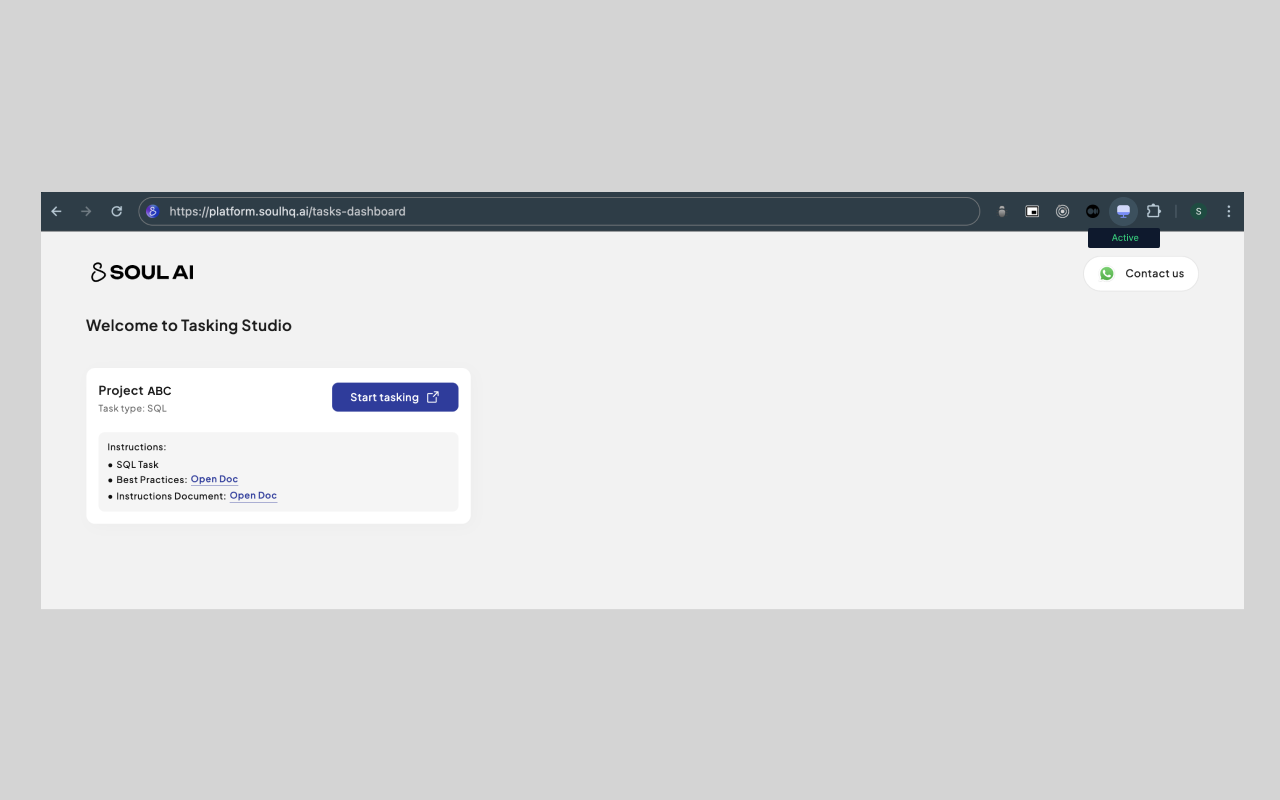This screenshot has width=1280, height=800.
Task: Click the Medium-style black circle extension icon
Action: [1093, 211]
